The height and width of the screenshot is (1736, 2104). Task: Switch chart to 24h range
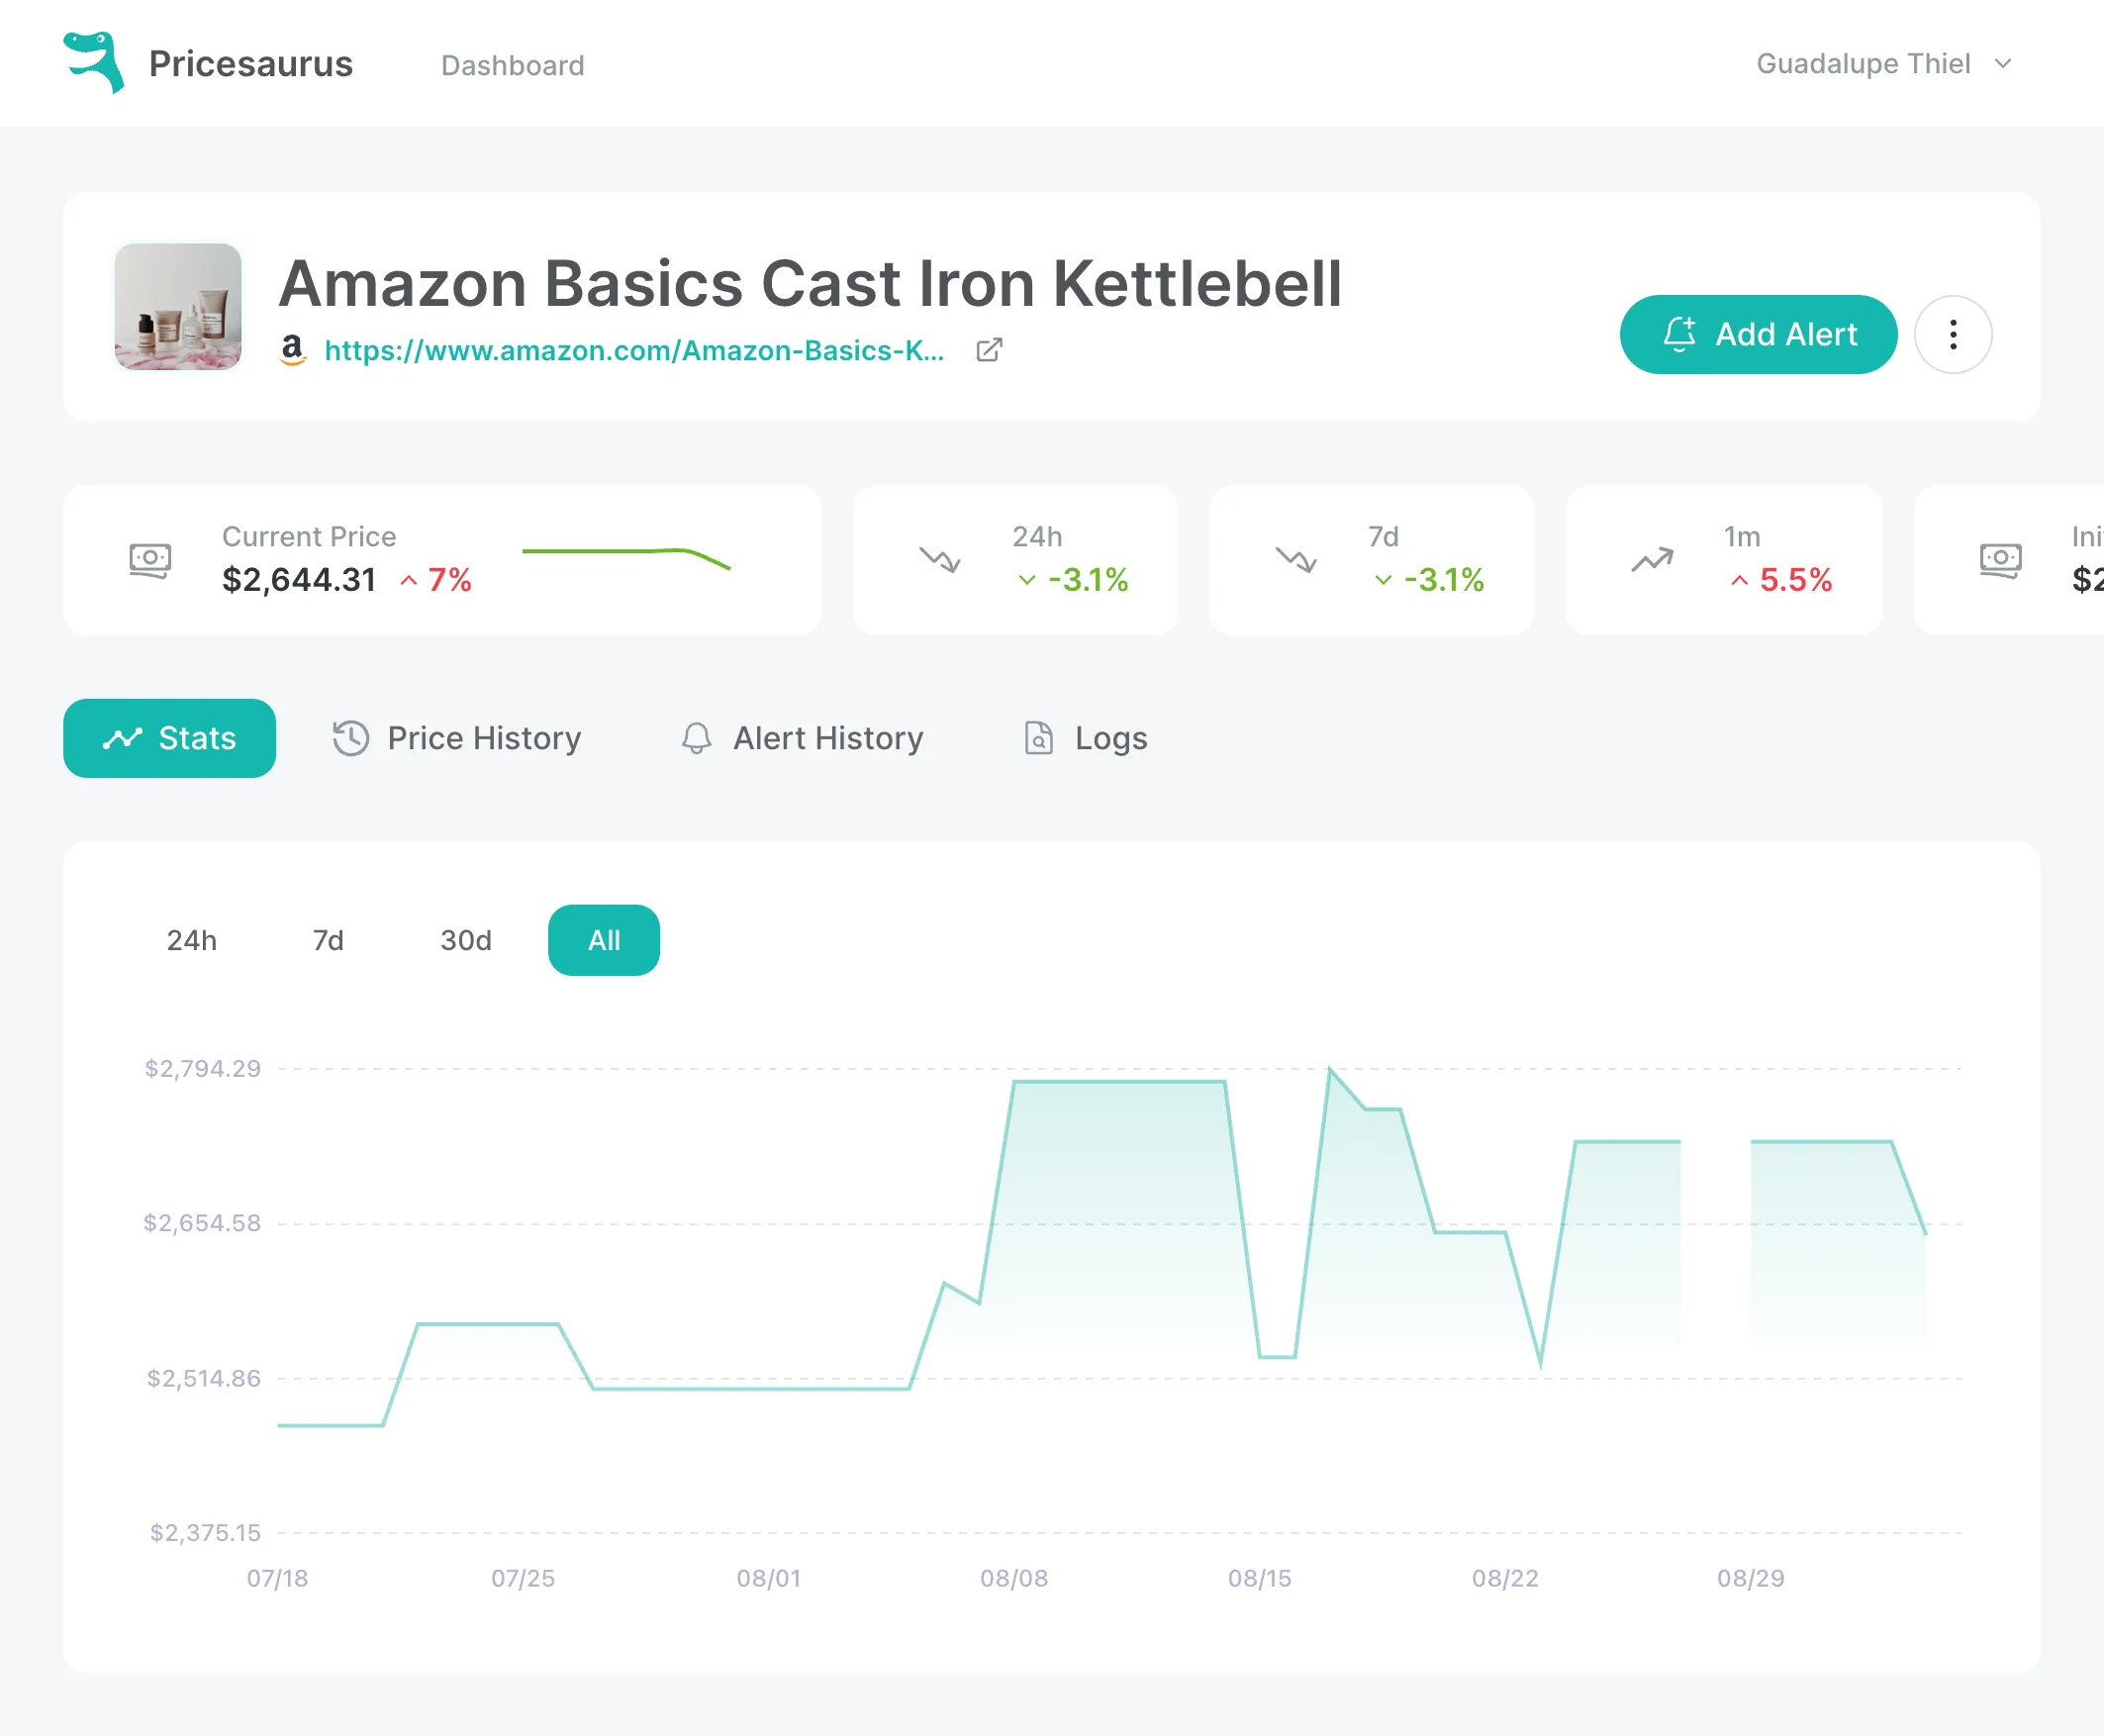click(192, 940)
